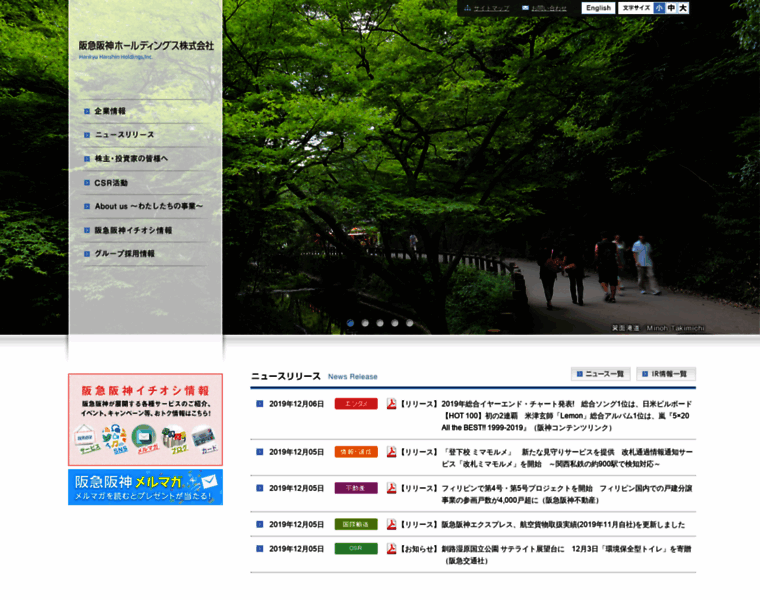The height and width of the screenshot is (600, 760).
Task: Click the sitemap icon in top bar
Action: click(x=467, y=8)
